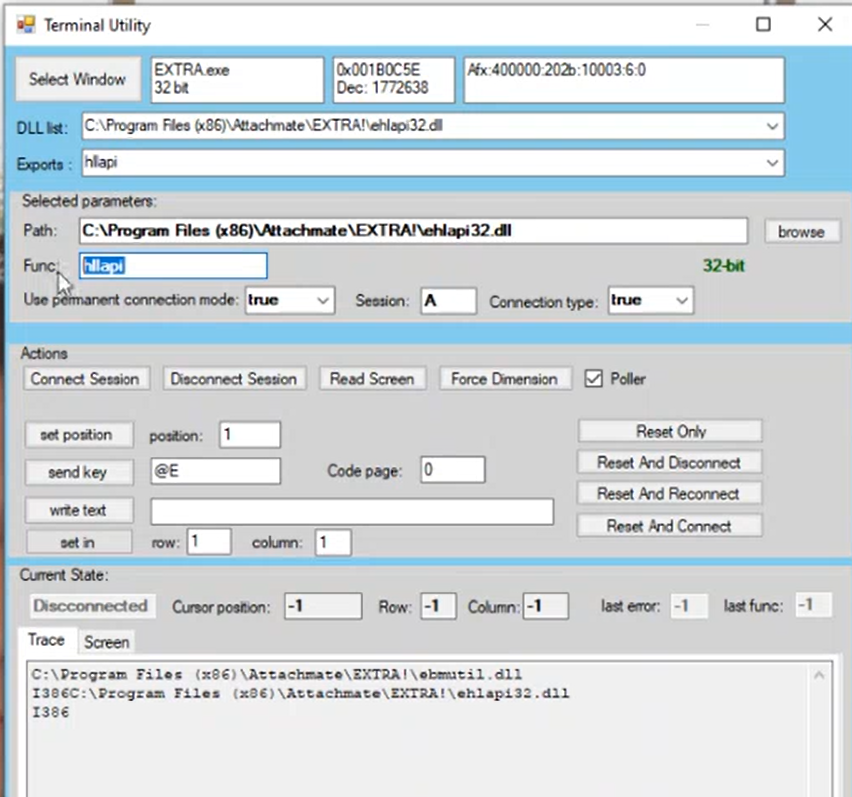The image size is (852, 797).
Task: Click the write text button
Action: point(79,510)
